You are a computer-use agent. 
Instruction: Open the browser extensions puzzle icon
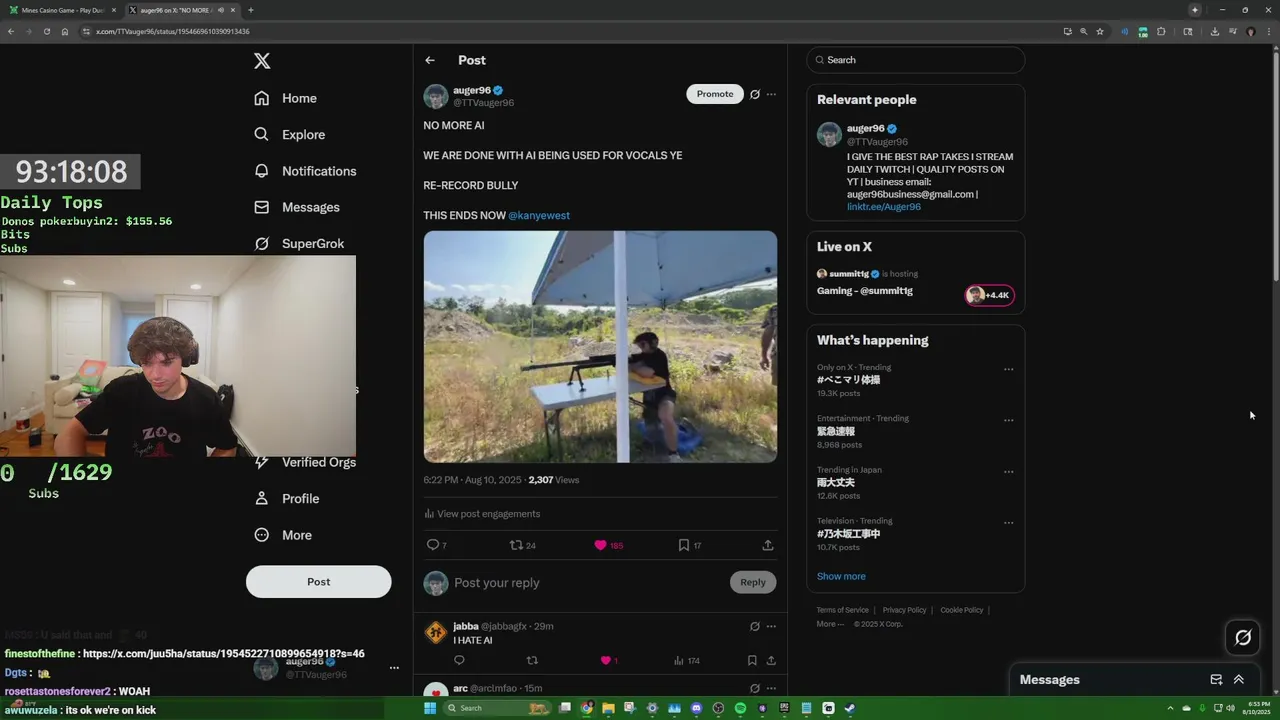tap(1161, 31)
